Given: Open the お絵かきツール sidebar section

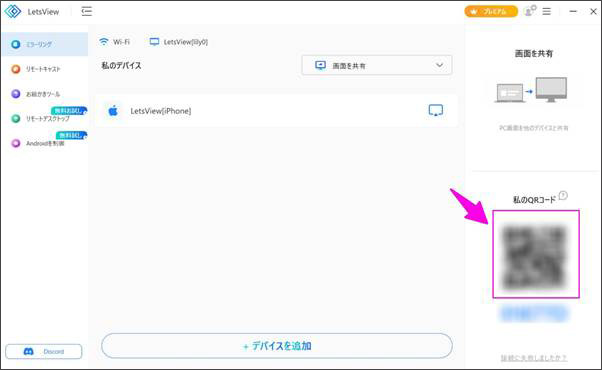Looking at the screenshot, I should coord(45,94).
